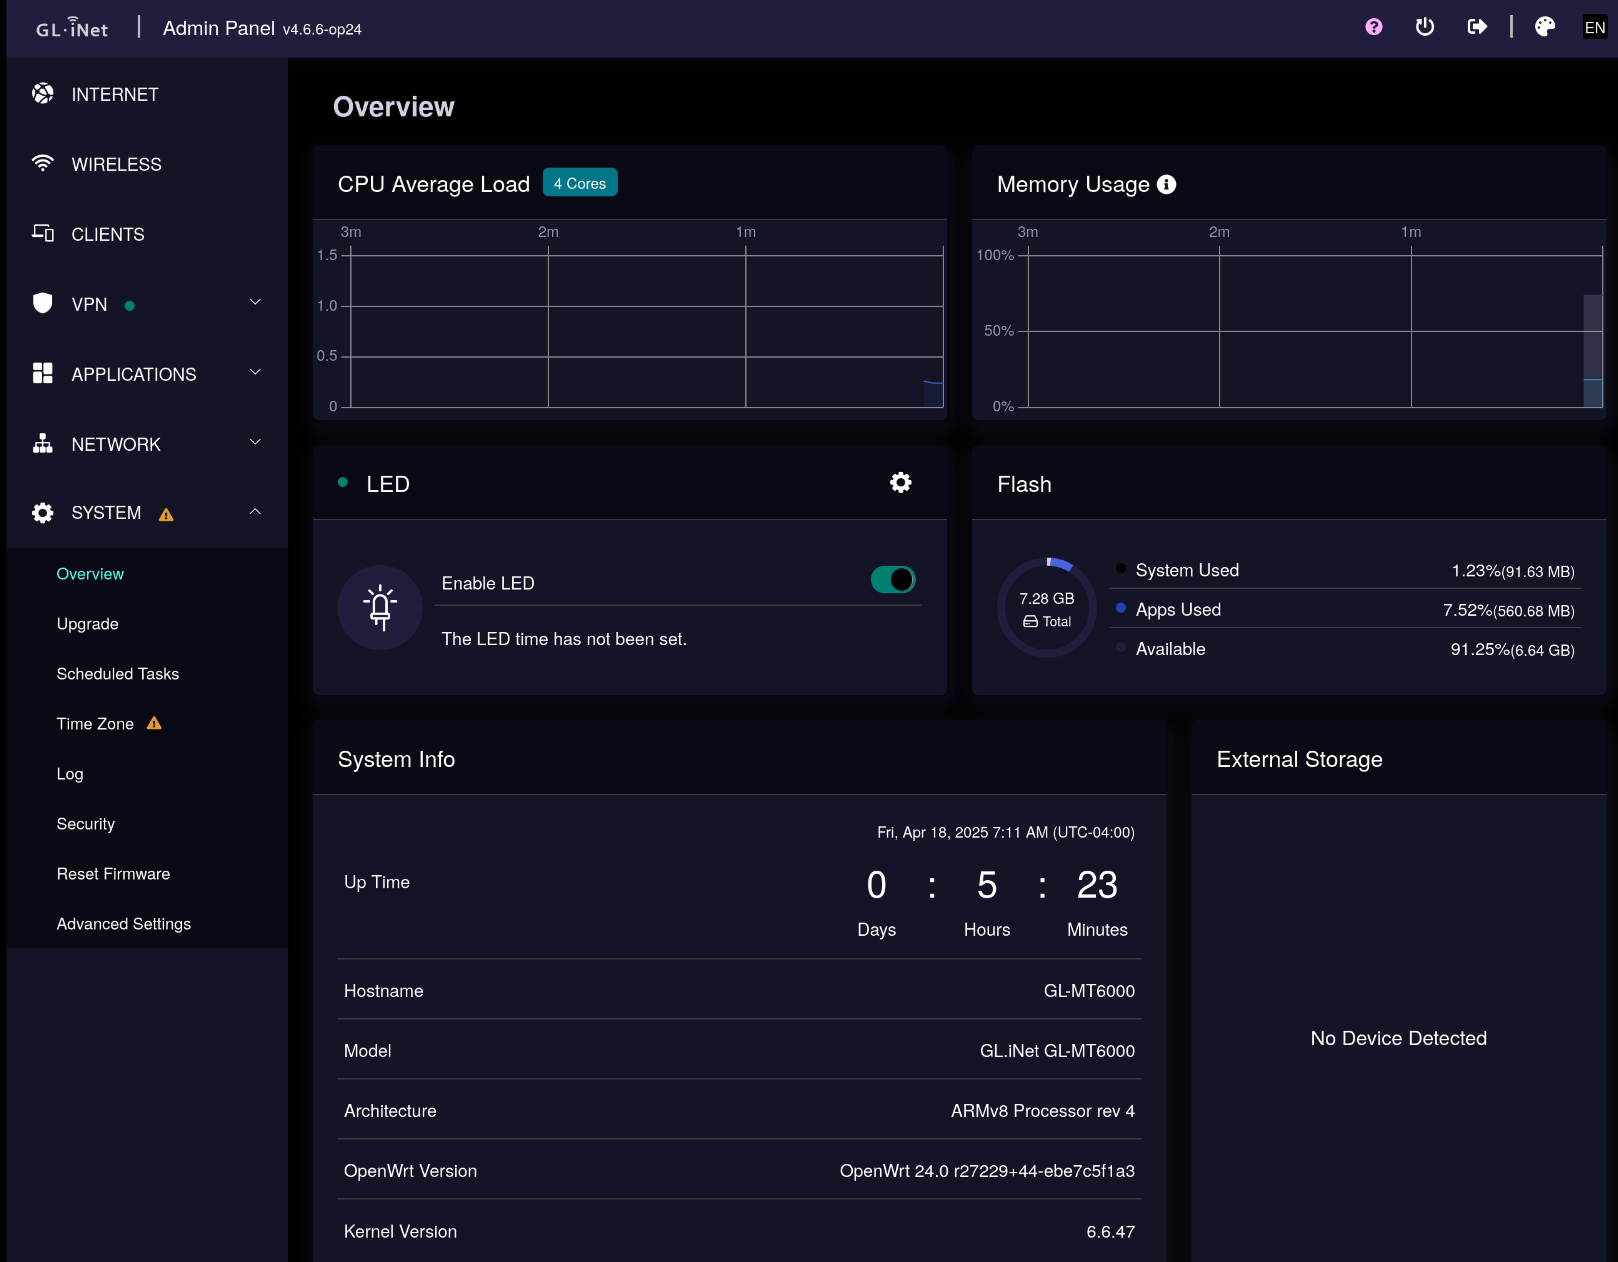Expand the VPN menu chevron

tap(255, 303)
